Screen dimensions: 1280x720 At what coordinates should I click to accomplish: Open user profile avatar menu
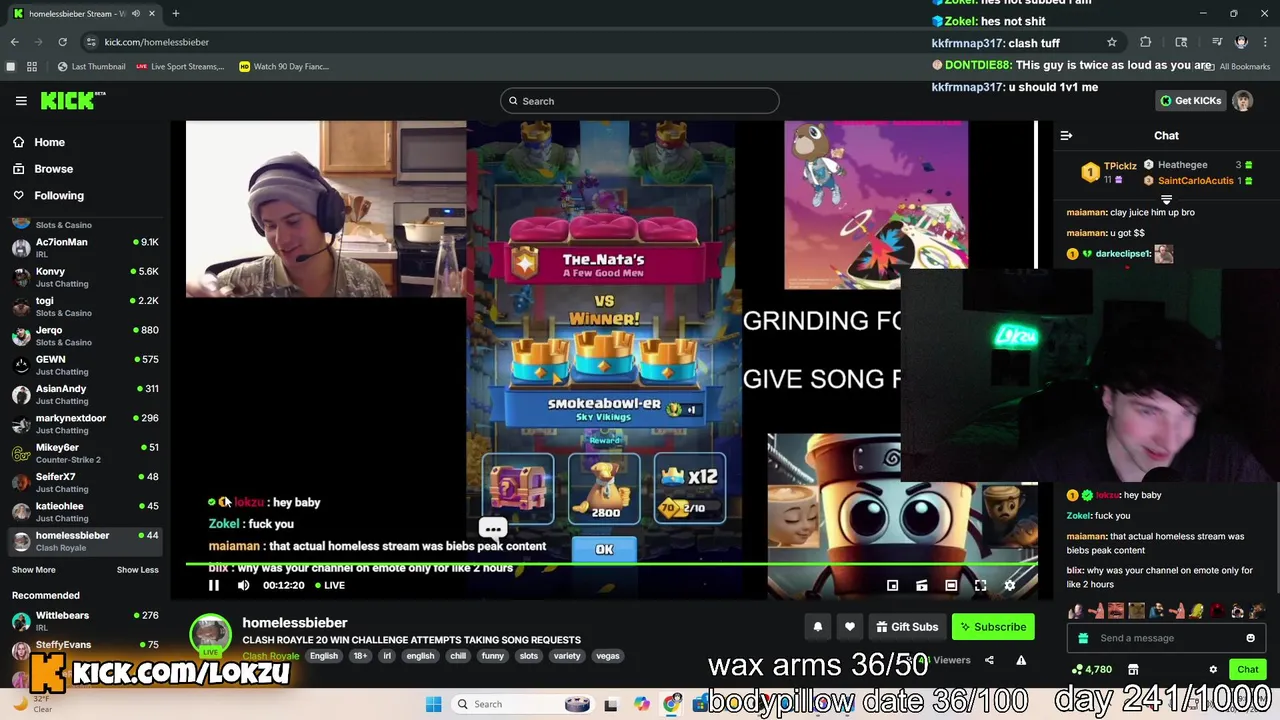(1242, 101)
